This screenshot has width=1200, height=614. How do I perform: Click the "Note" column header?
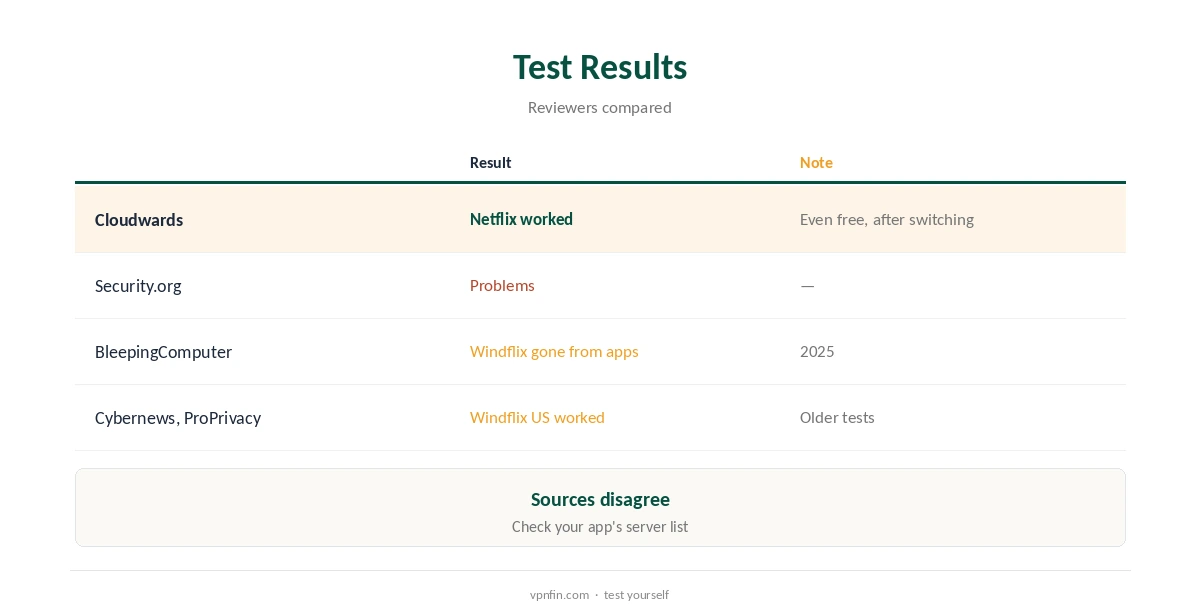tap(816, 162)
